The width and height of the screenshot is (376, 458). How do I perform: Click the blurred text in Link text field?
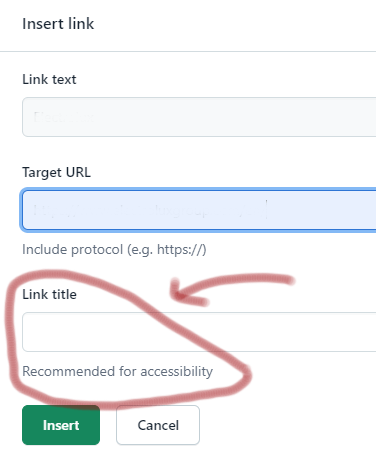(63, 117)
